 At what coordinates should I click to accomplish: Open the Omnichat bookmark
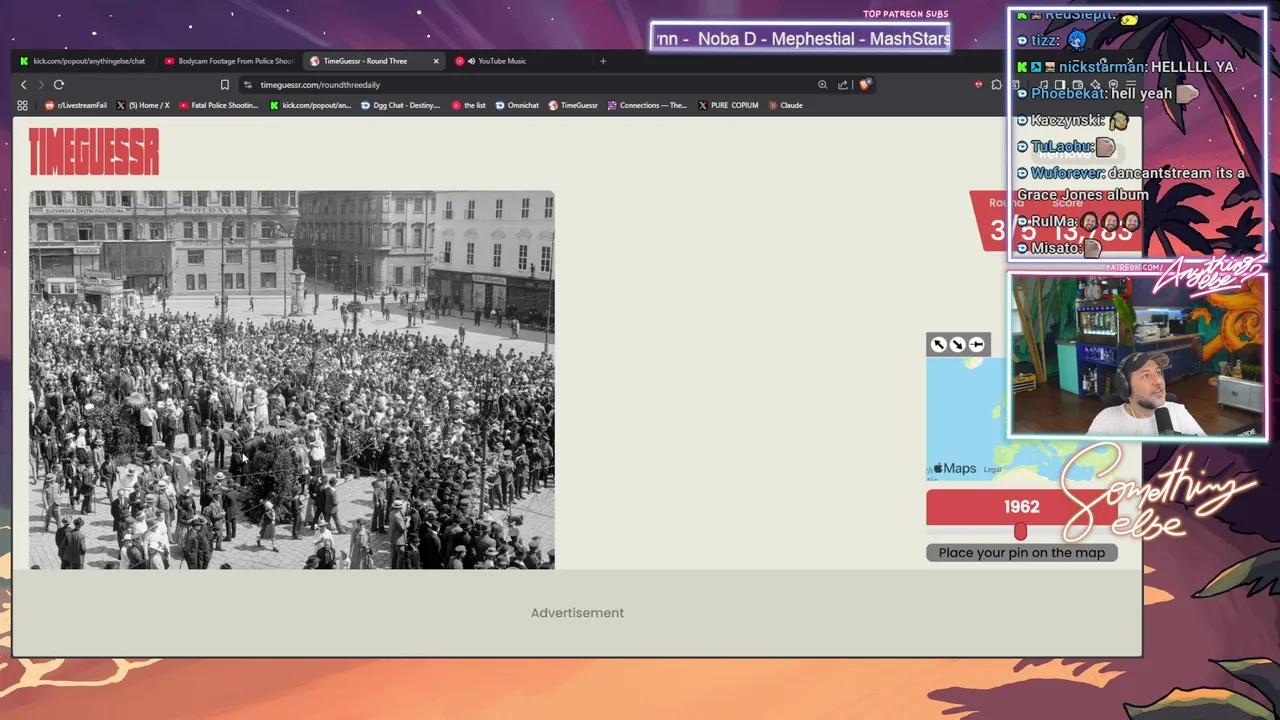tap(517, 105)
